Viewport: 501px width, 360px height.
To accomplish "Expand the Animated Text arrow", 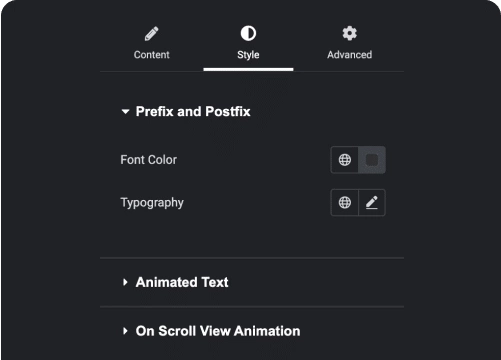I will coord(125,282).
